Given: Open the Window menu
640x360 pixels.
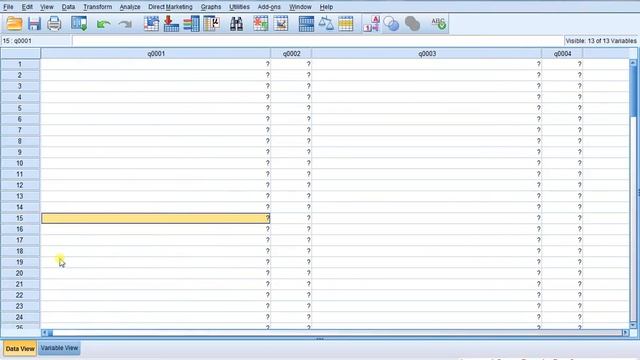Looking at the screenshot, I should (300, 7).
